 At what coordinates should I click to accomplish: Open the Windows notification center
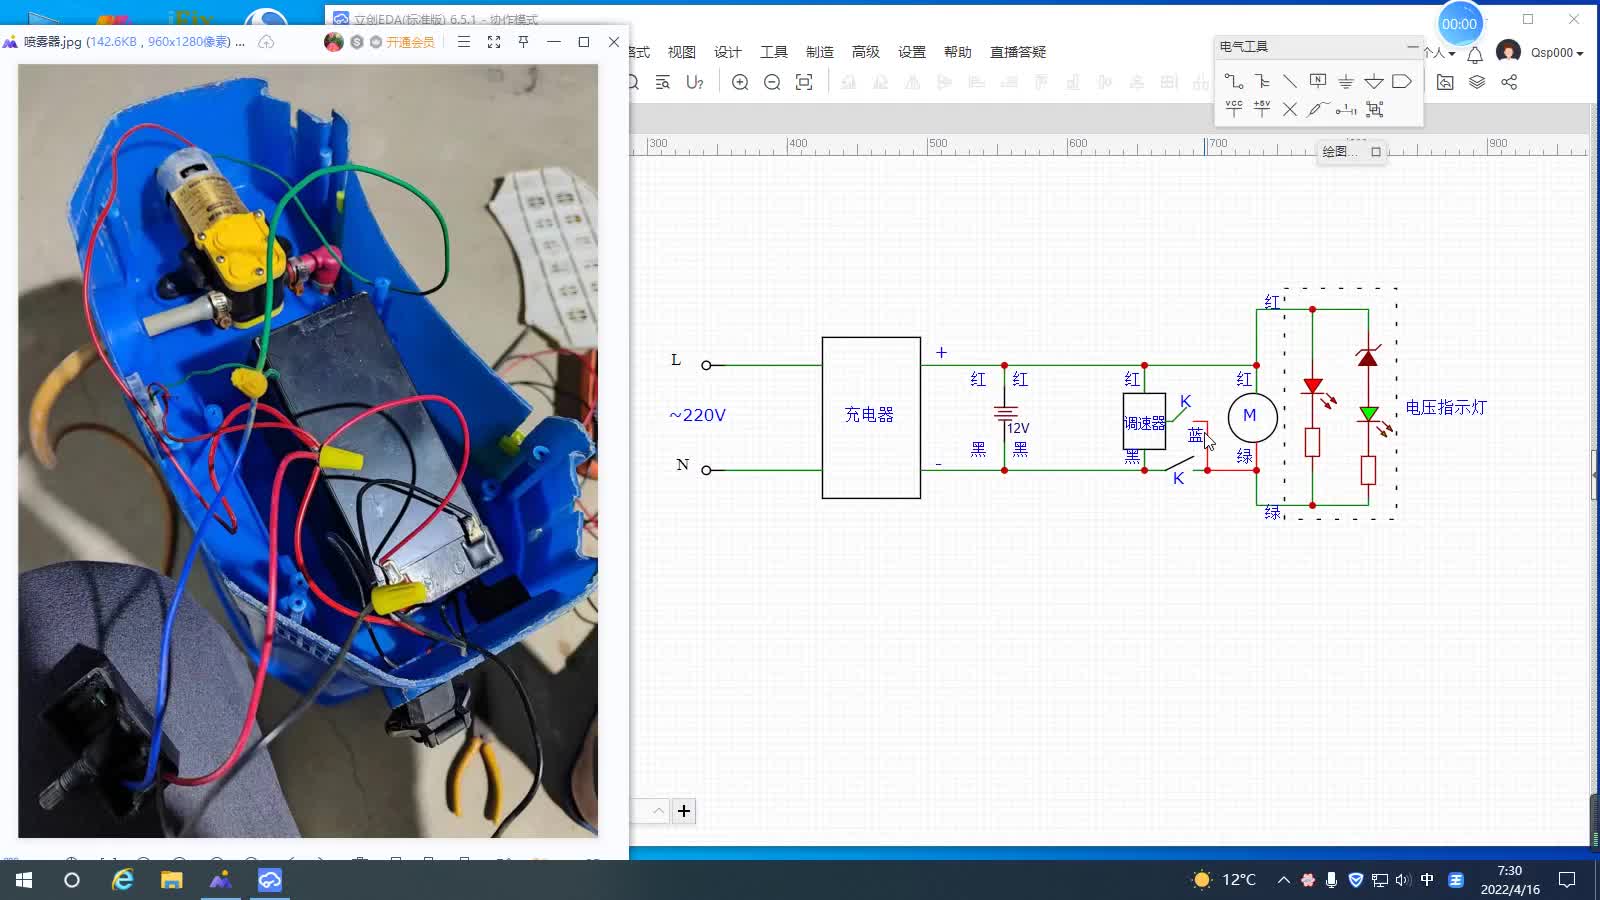[1567, 880]
